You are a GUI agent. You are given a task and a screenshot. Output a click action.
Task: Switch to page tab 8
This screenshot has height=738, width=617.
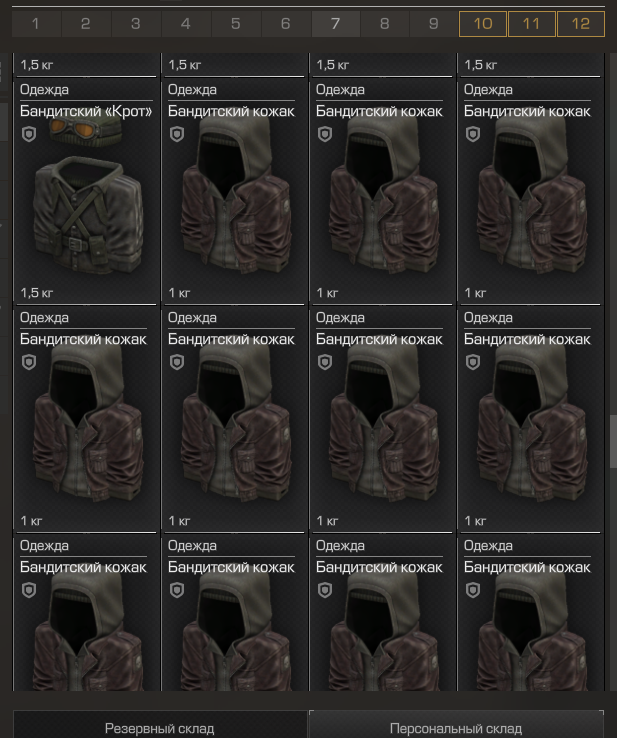[385, 24]
